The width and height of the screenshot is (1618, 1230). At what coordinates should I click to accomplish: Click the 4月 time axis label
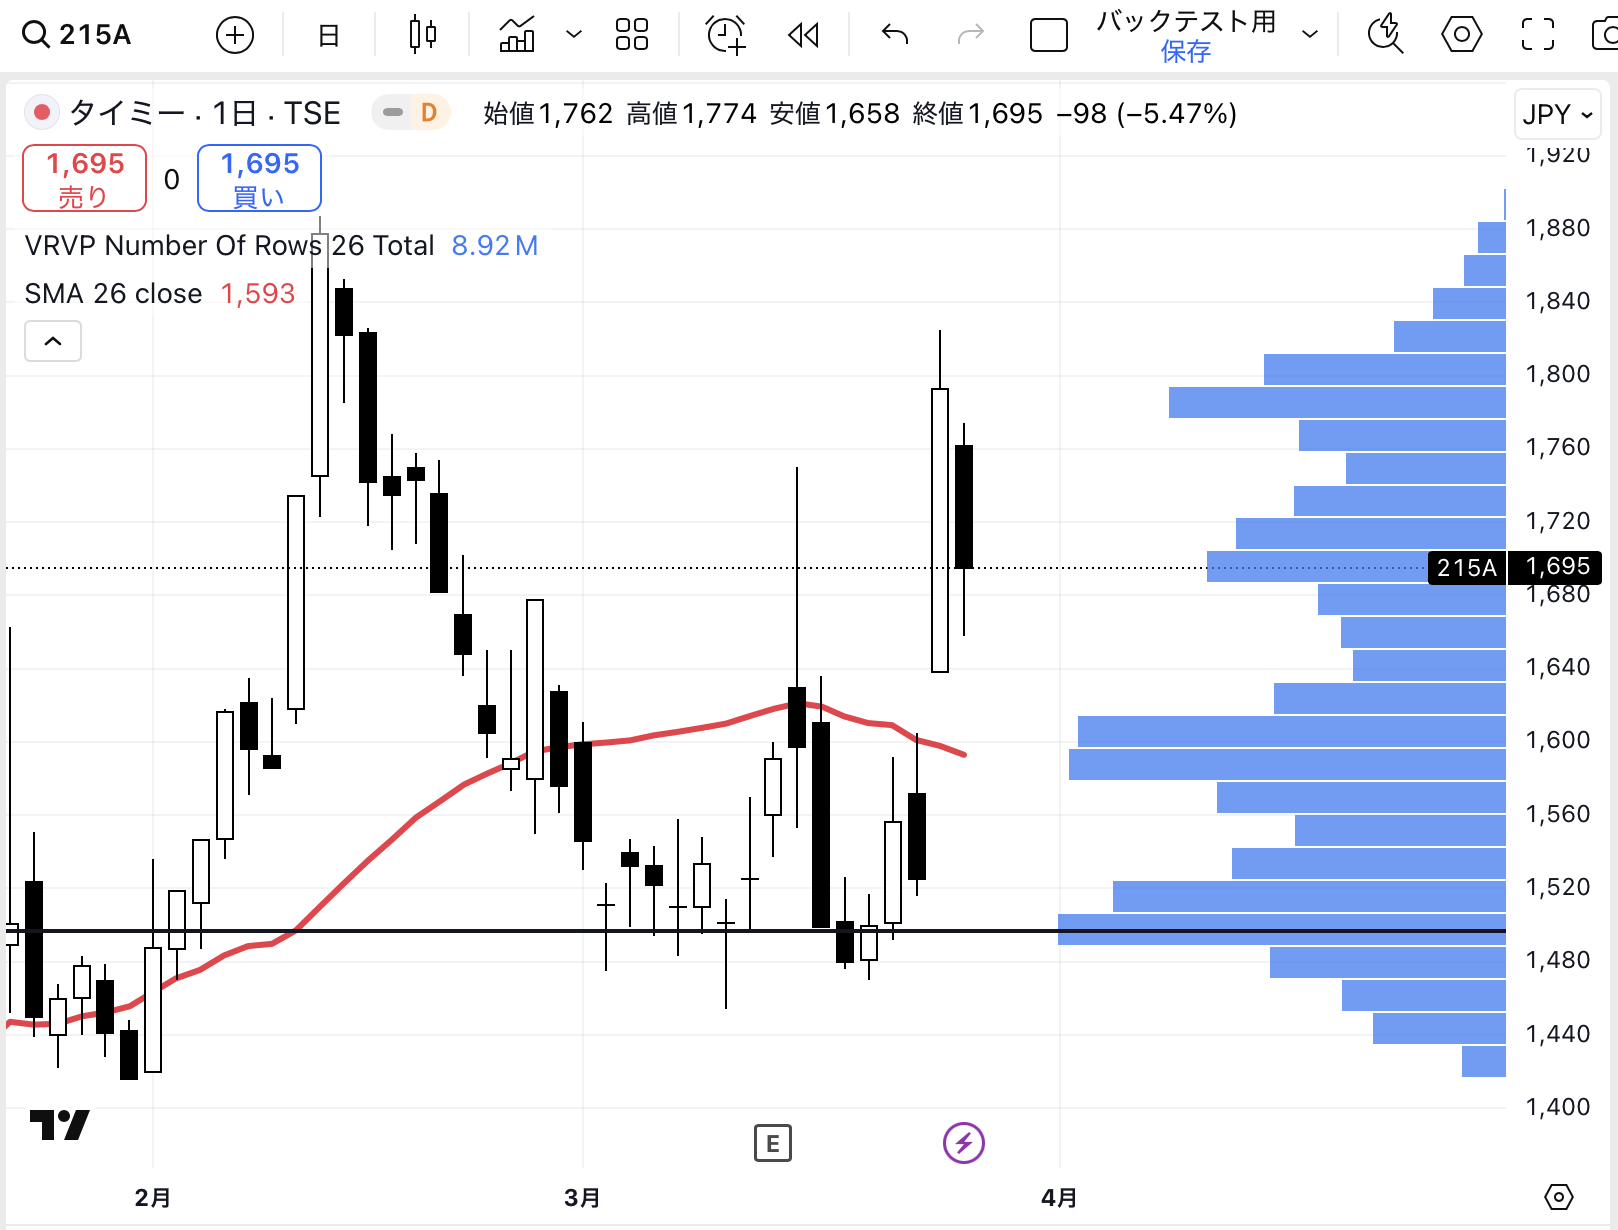coord(1059,1197)
